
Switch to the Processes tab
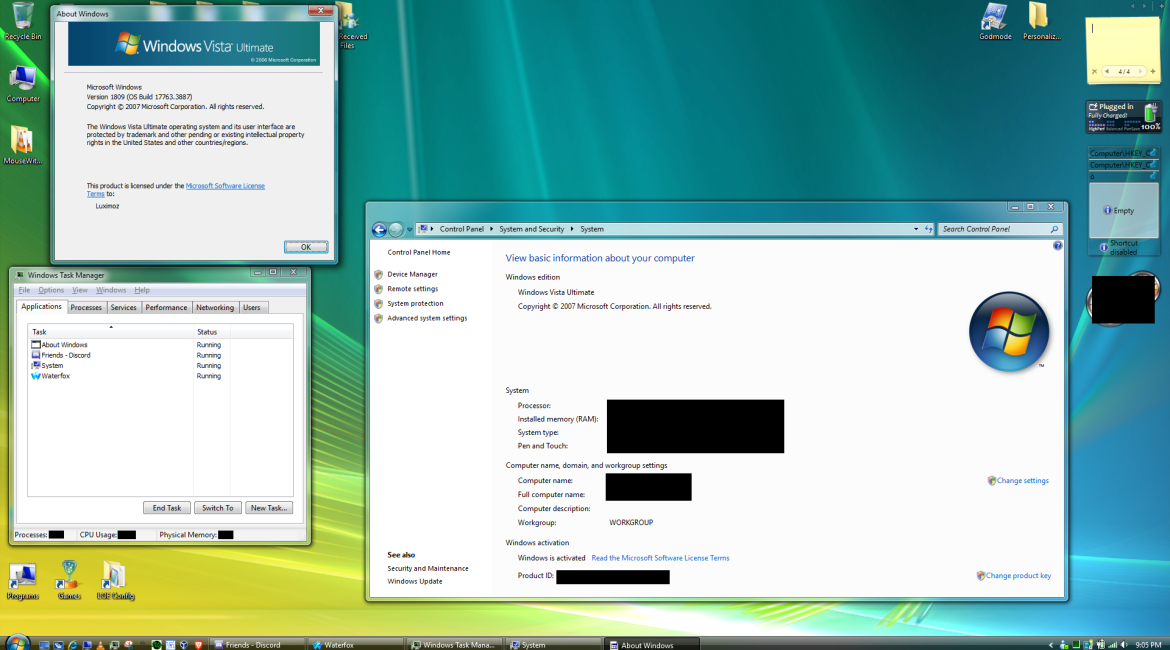click(86, 307)
